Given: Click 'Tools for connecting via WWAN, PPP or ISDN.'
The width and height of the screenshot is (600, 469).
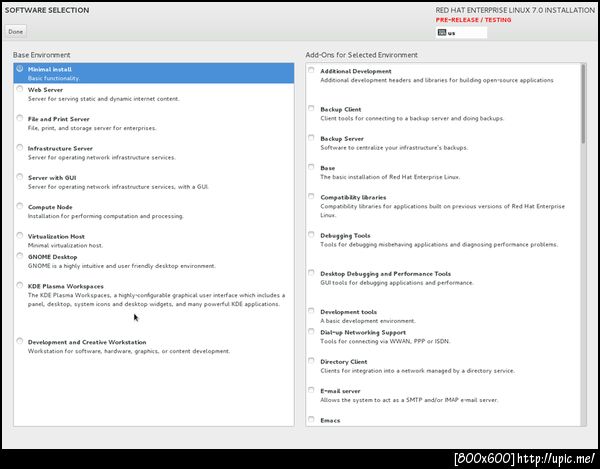Looking at the screenshot, I should tap(385, 341).
